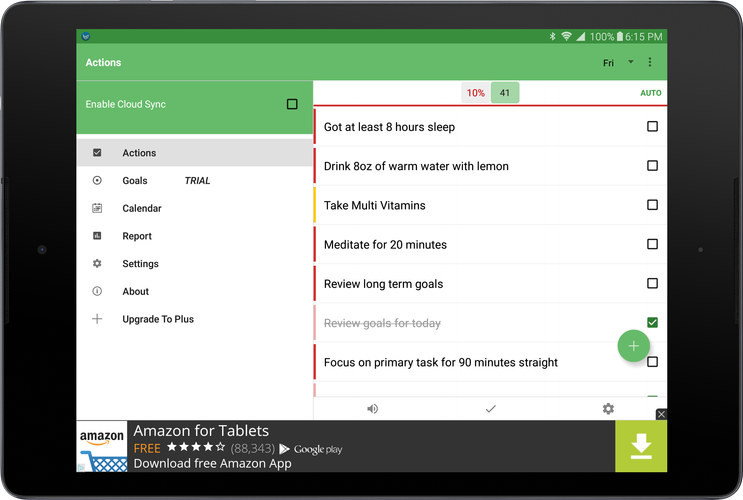Tap the 10% completion badge
The width and height of the screenshot is (743, 500).
476,93
